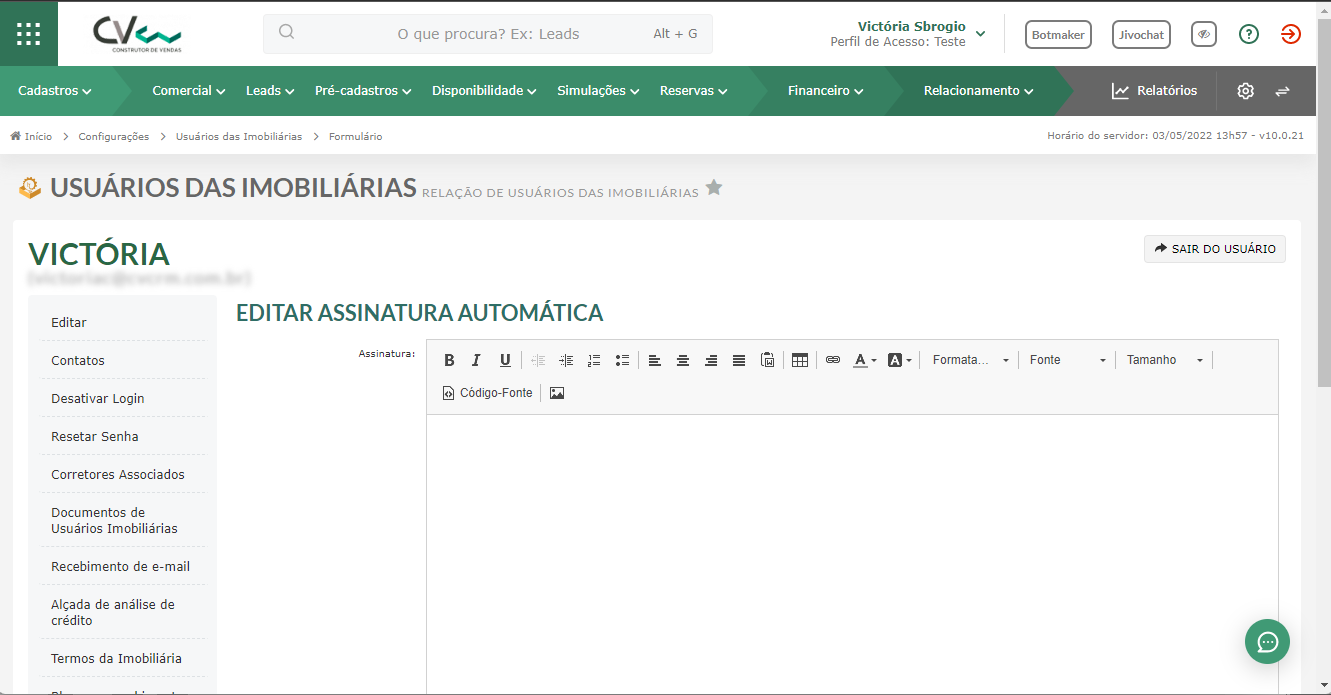Insert an image into the signature

[x=557, y=393]
